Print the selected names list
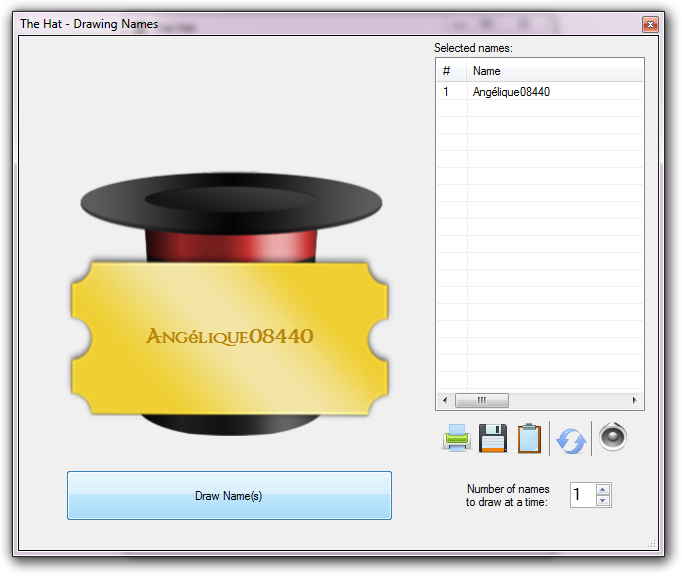Screen dimensions: 682x576 tap(456, 438)
